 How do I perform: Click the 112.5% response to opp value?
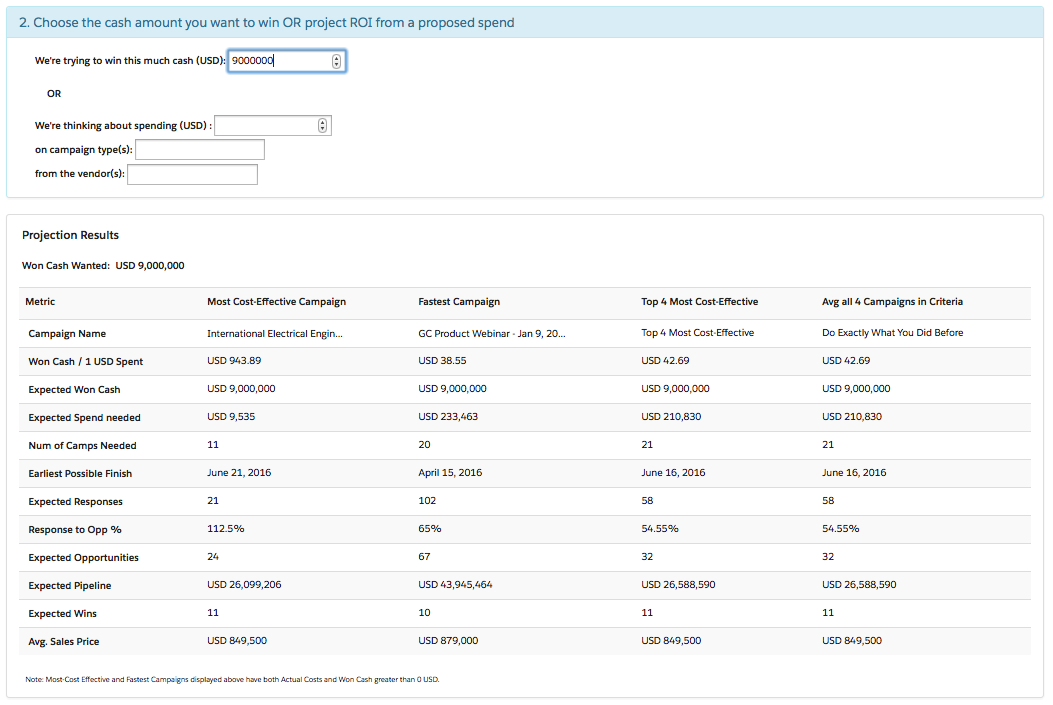tap(226, 529)
